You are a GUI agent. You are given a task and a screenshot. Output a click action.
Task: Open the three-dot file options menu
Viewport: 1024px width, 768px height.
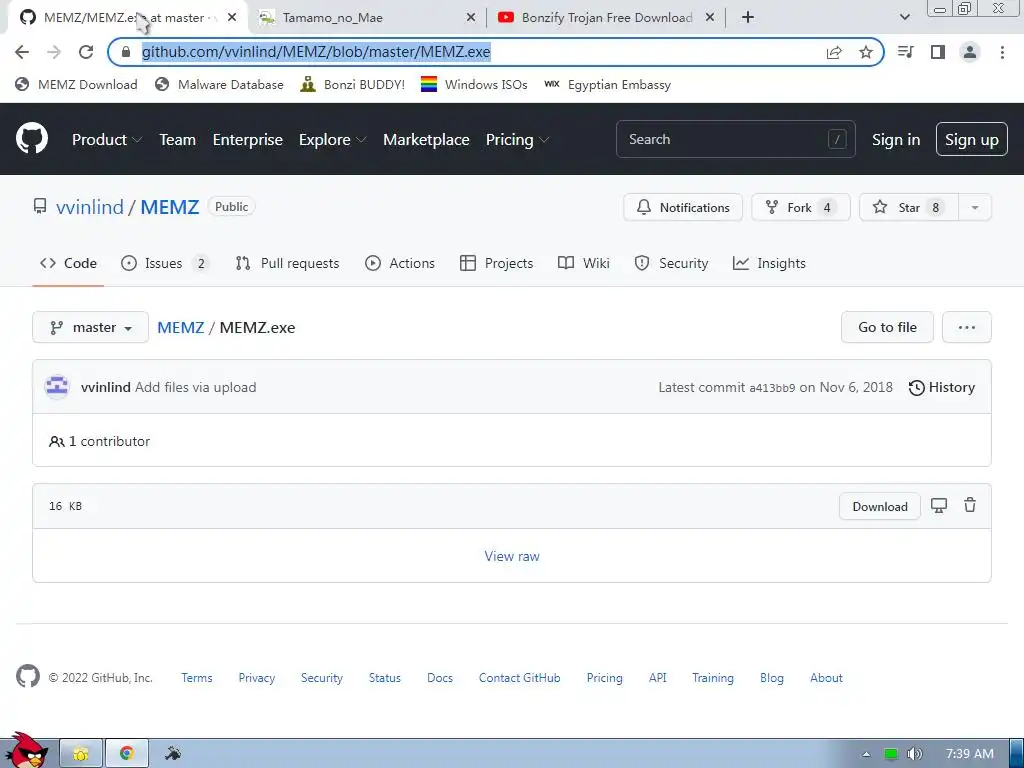(x=967, y=327)
